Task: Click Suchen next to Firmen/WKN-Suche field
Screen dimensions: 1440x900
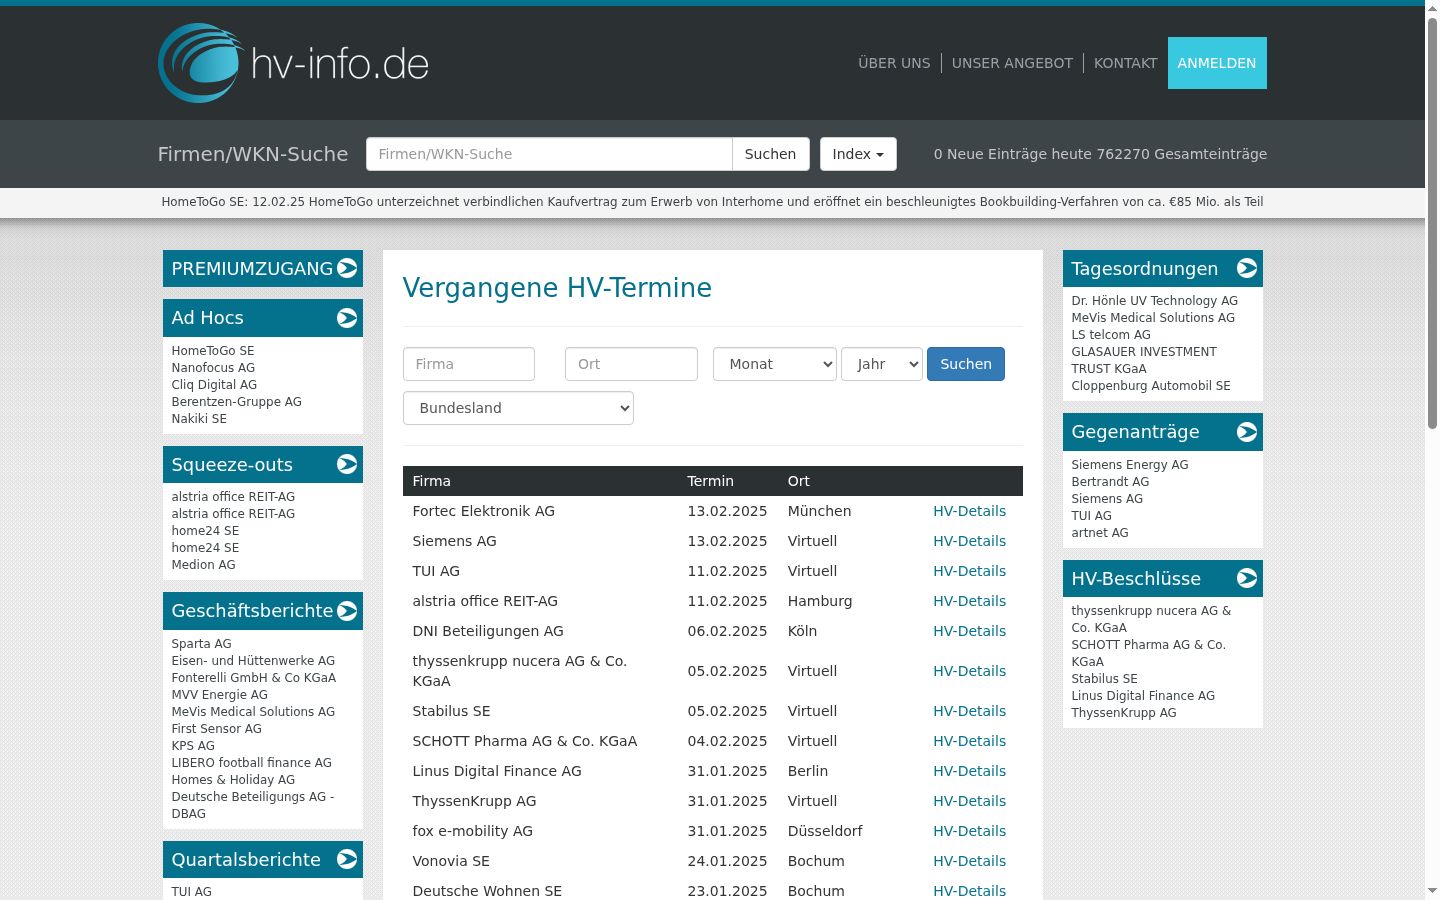Action: [770, 154]
